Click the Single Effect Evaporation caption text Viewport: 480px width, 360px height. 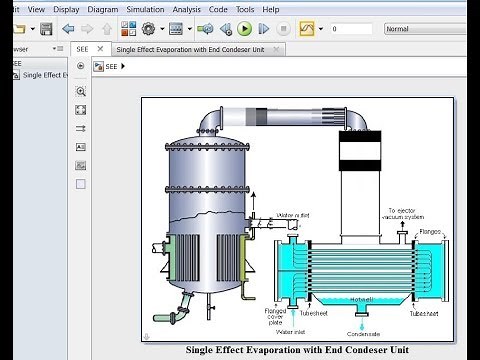[x=297, y=350]
